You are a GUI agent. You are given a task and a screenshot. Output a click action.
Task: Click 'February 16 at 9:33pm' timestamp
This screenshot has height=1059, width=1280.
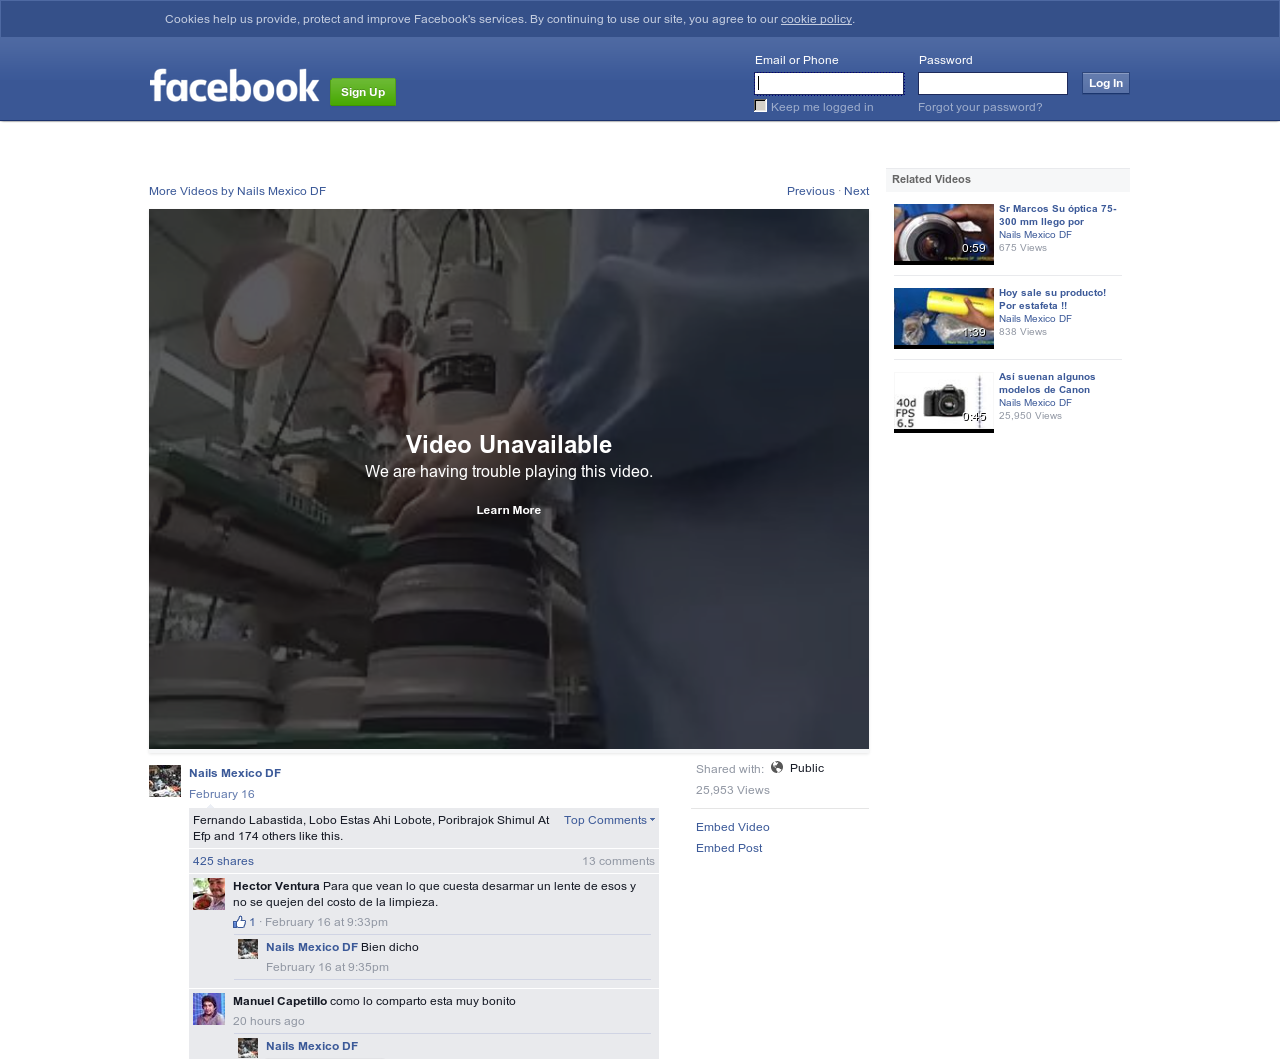[326, 922]
